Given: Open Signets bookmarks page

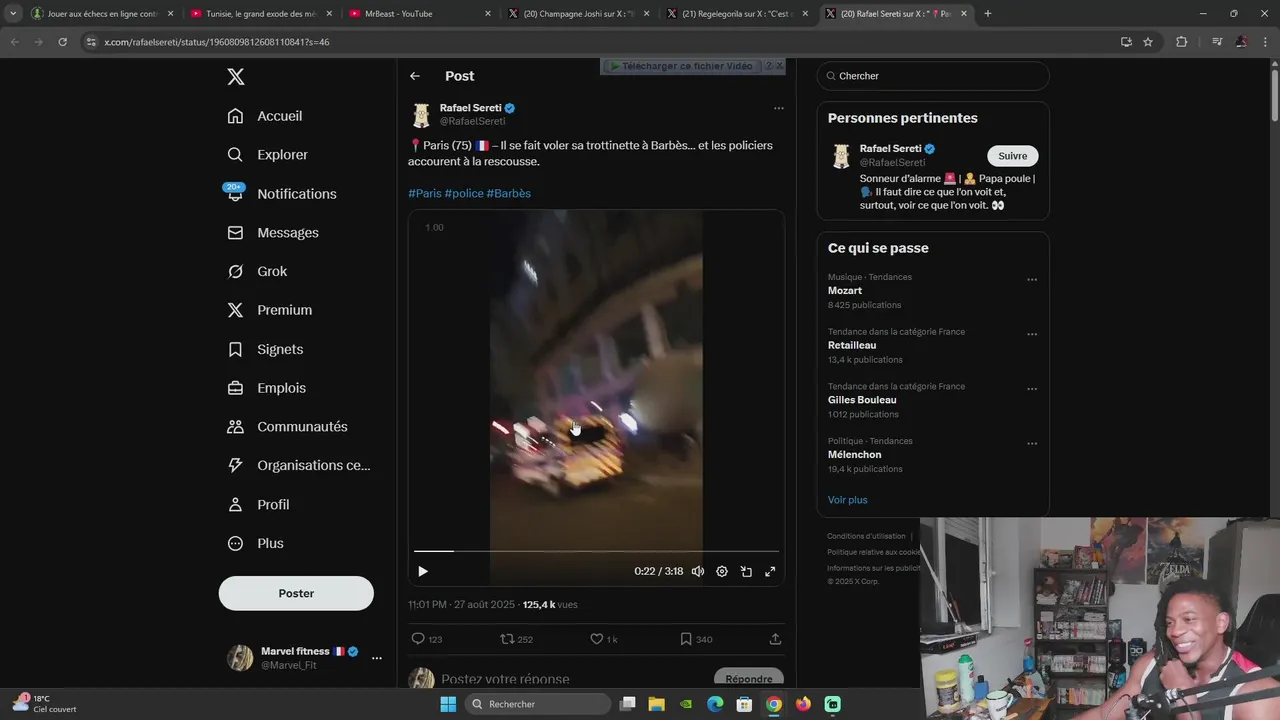Looking at the screenshot, I should (x=265, y=349).
